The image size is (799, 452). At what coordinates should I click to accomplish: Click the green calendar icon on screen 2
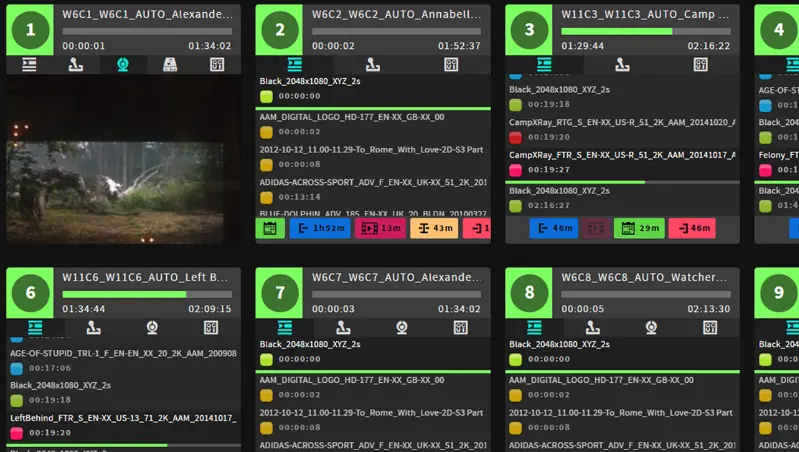coord(269,229)
